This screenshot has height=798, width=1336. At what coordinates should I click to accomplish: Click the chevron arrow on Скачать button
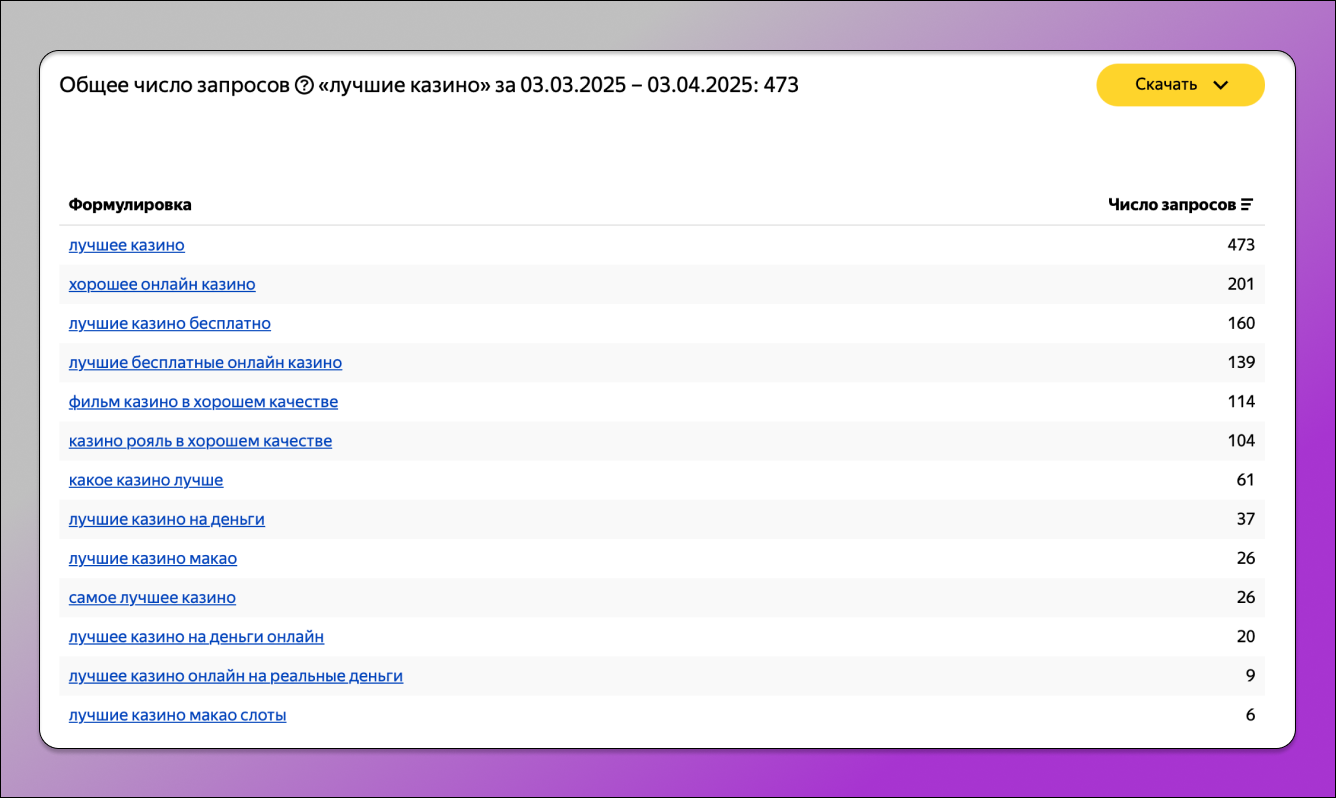click(x=1220, y=85)
